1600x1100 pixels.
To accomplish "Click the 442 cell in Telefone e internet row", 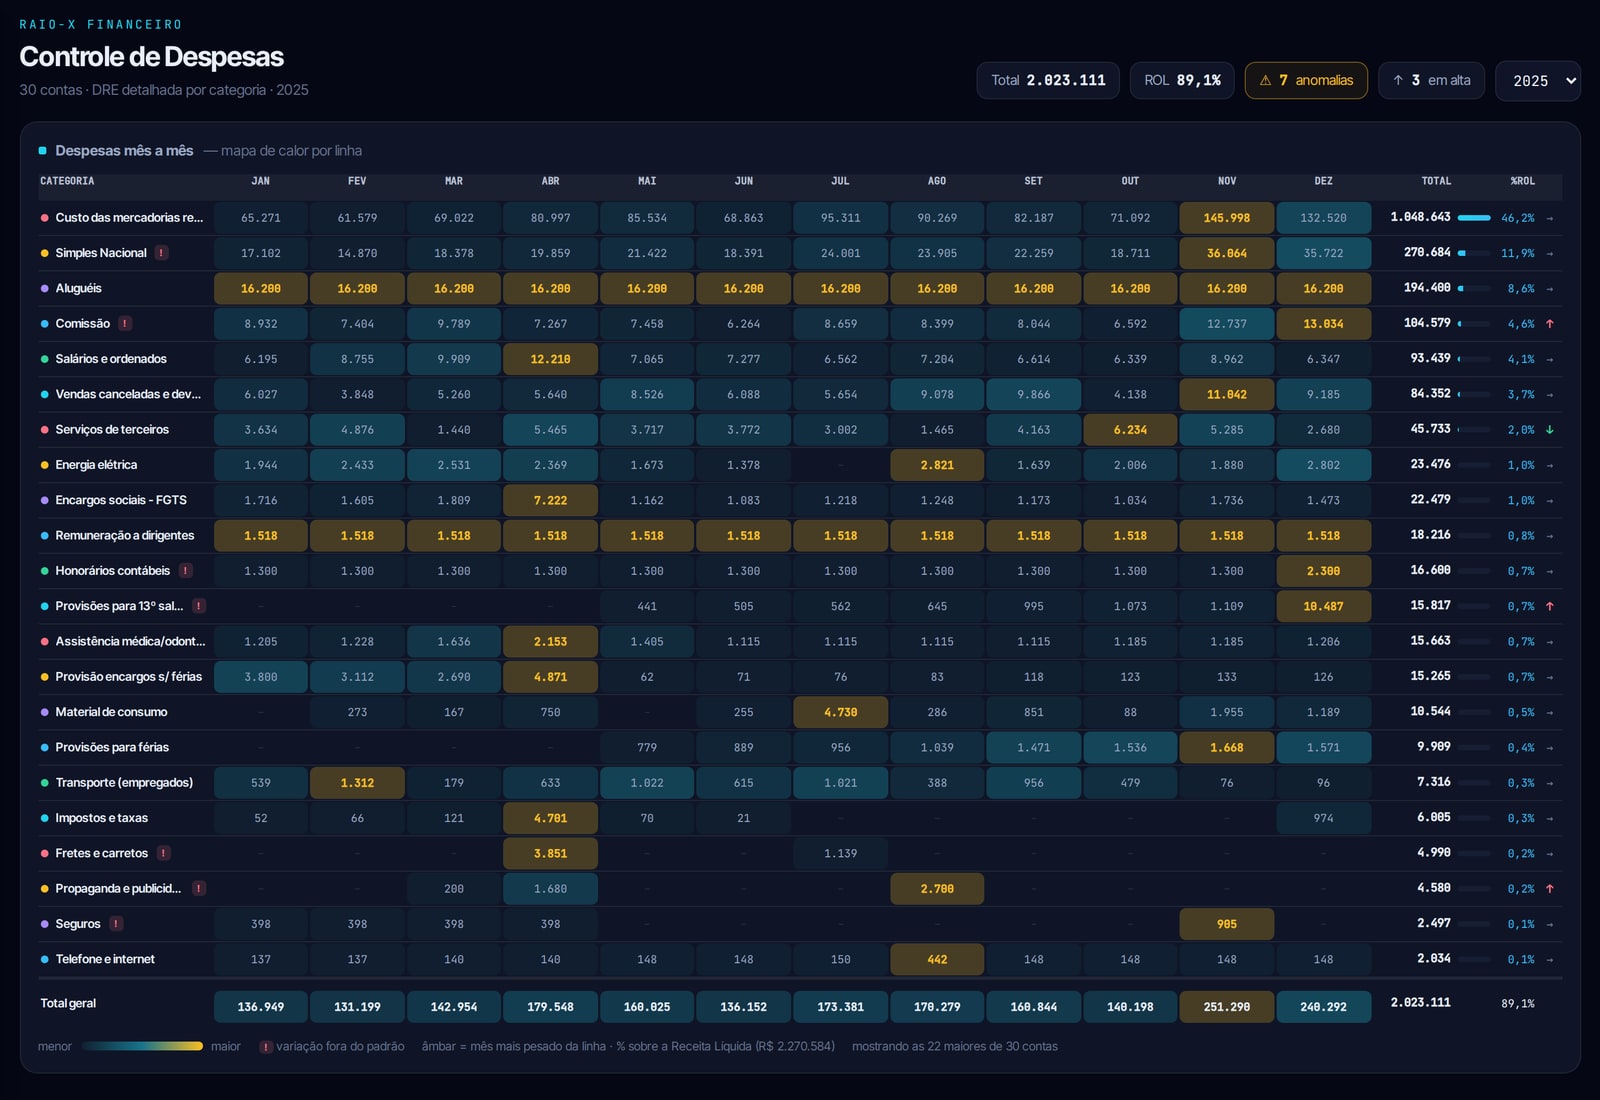I will (937, 959).
